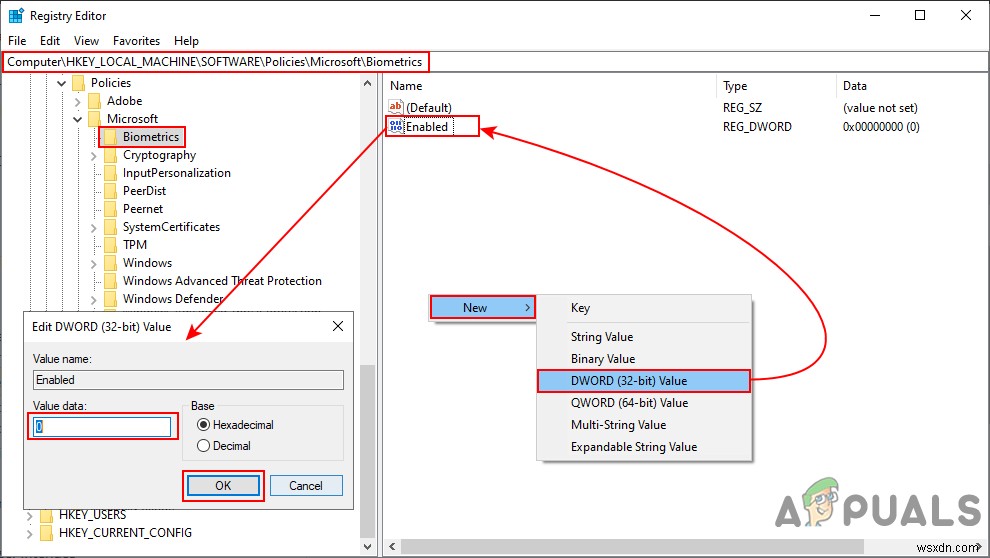Choose DWORD (32-bit) Value
This screenshot has width=990, height=558.
[x=644, y=381]
